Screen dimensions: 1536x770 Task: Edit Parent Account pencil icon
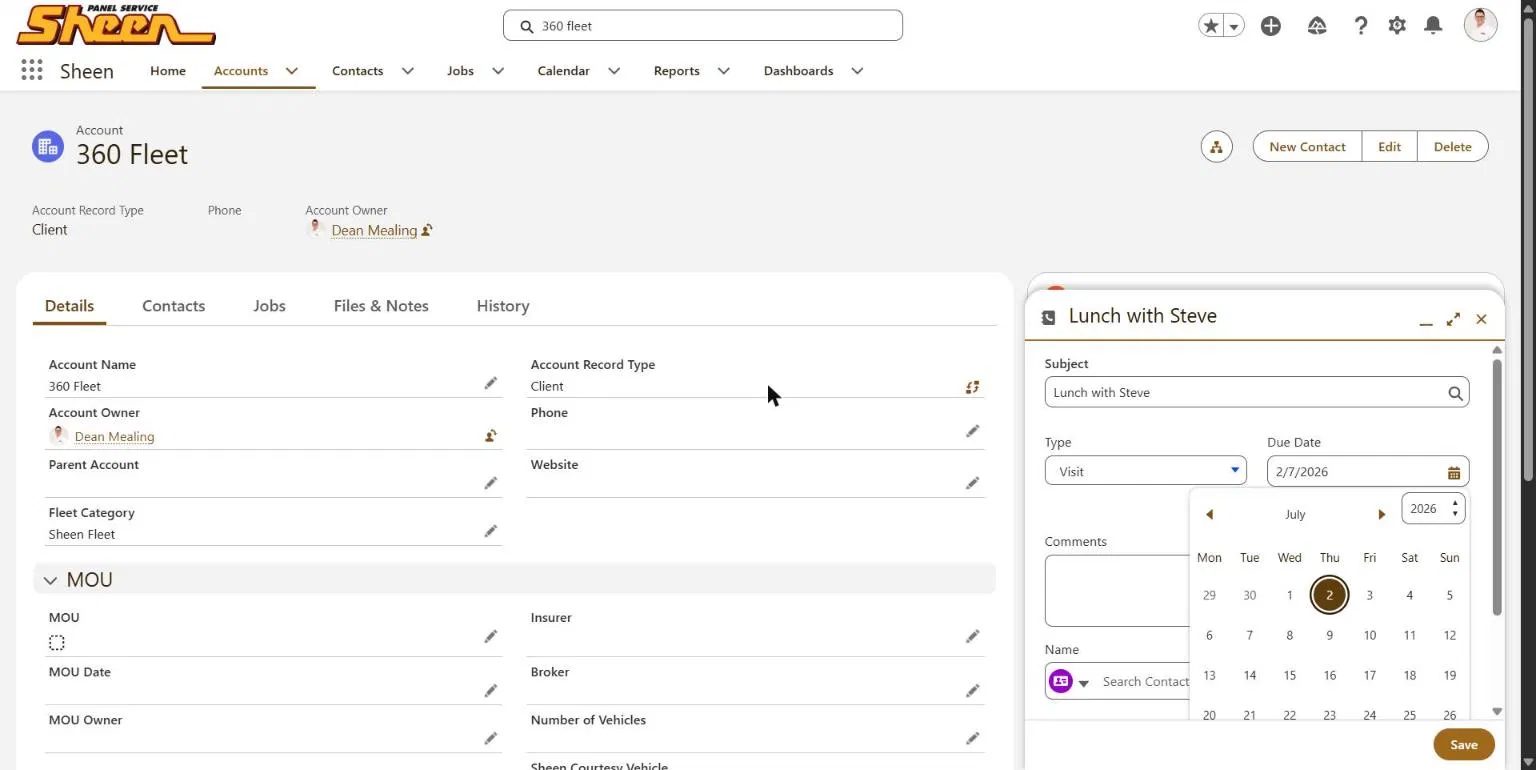pos(490,483)
